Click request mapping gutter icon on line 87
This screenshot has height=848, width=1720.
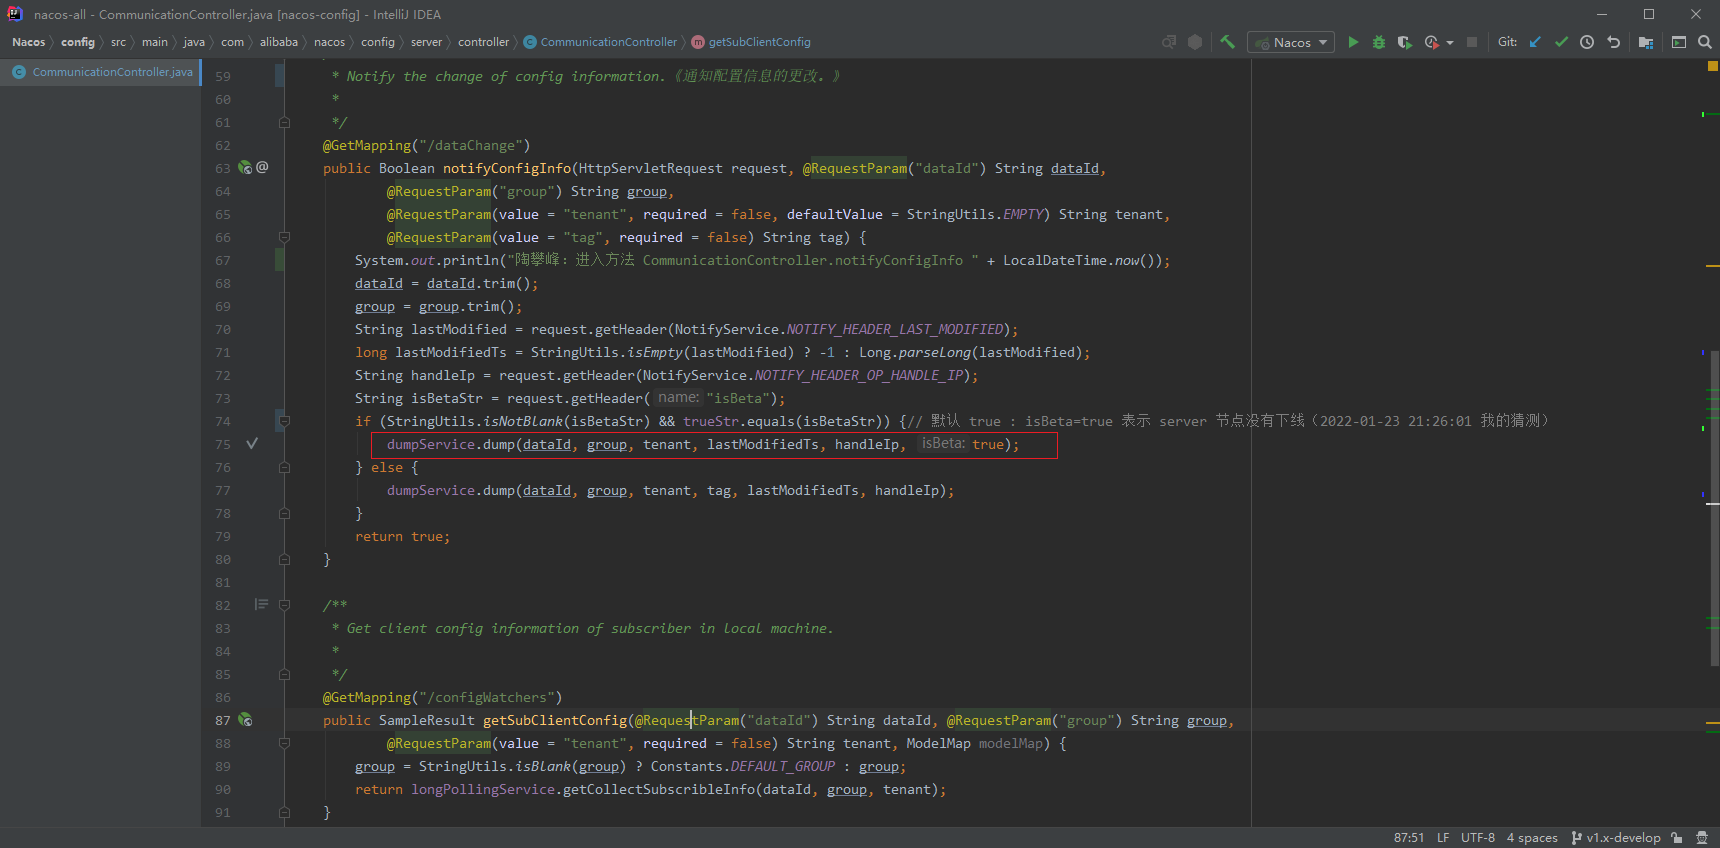[x=245, y=720]
